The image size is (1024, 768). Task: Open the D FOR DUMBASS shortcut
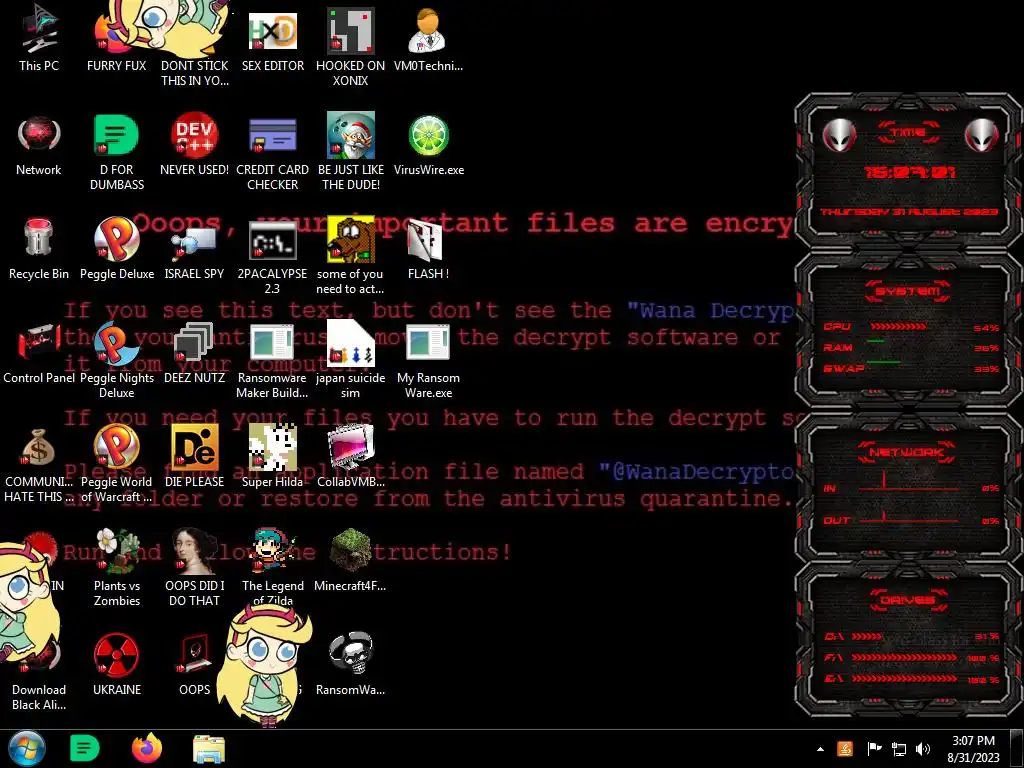pyautogui.click(x=116, y=150)
